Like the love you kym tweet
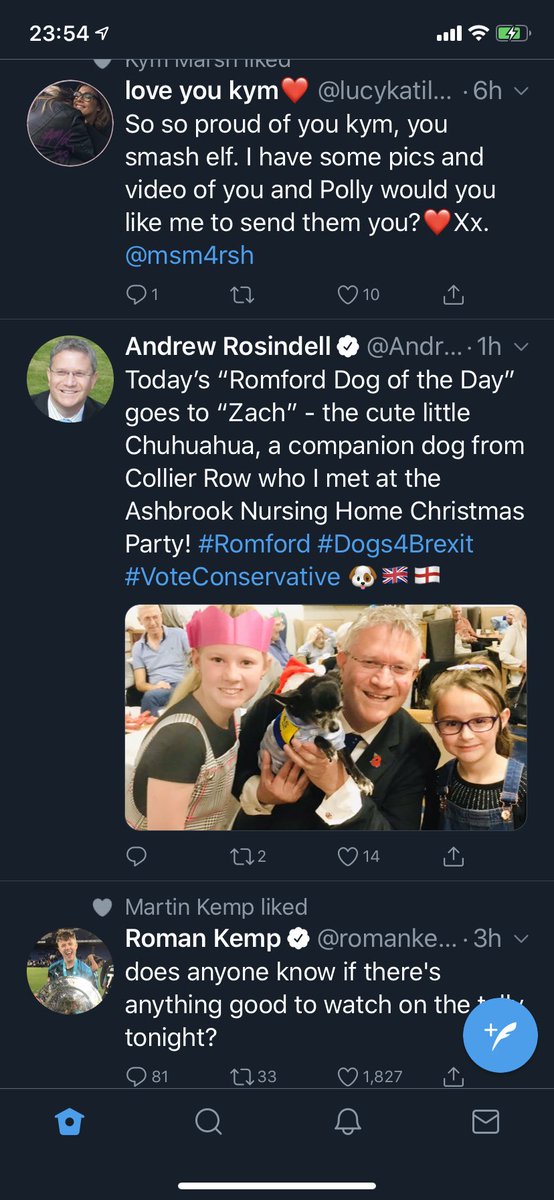The height and width of the screenshot is (1200, 554). [358, 295]
